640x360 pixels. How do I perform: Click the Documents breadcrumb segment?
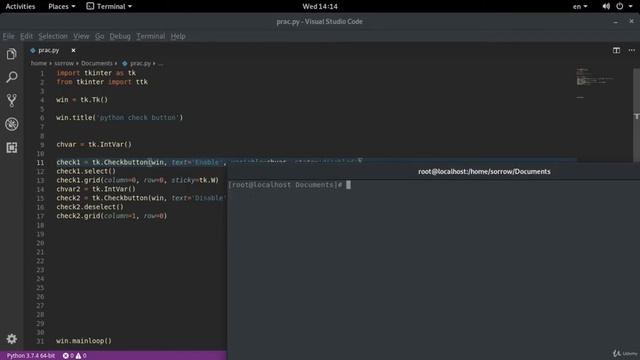[x=96, y=63]
